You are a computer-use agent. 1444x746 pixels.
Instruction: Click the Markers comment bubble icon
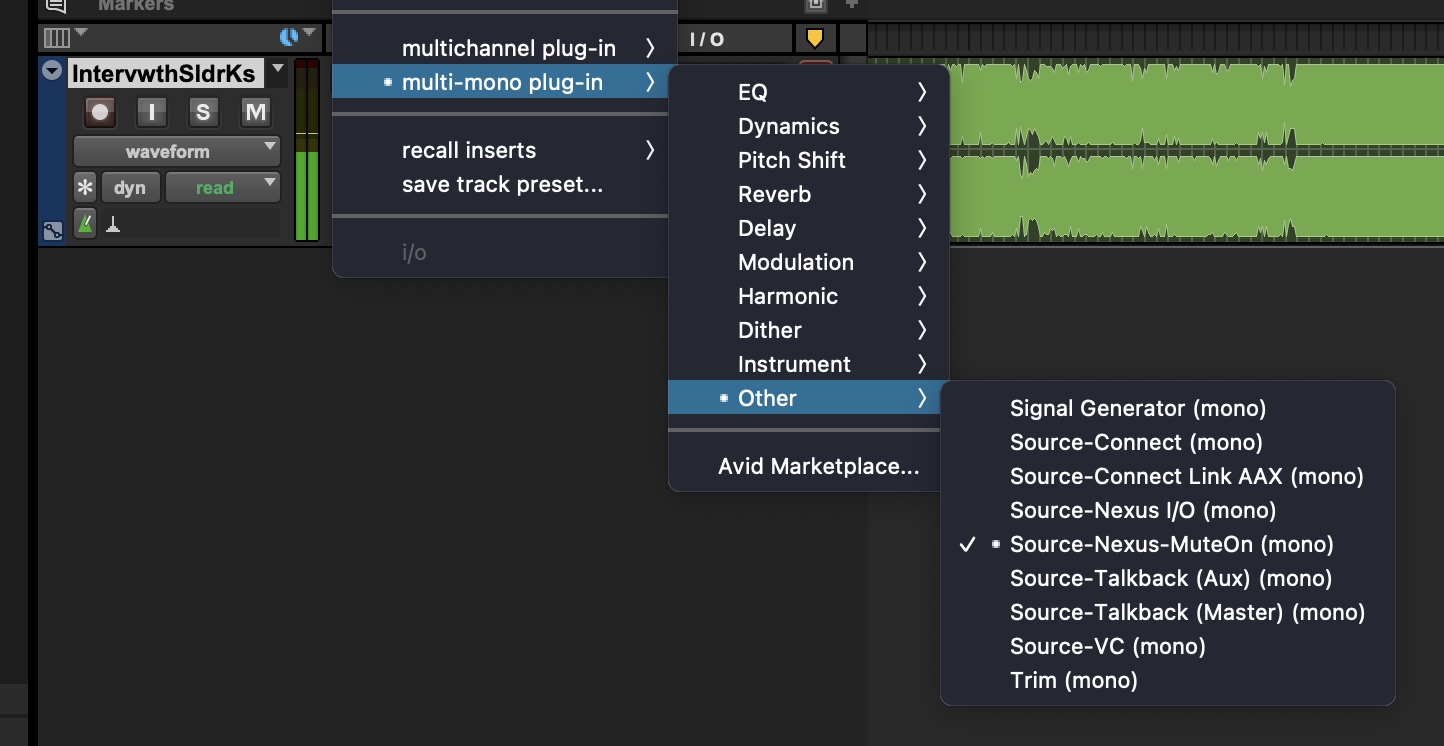point(56,6)
